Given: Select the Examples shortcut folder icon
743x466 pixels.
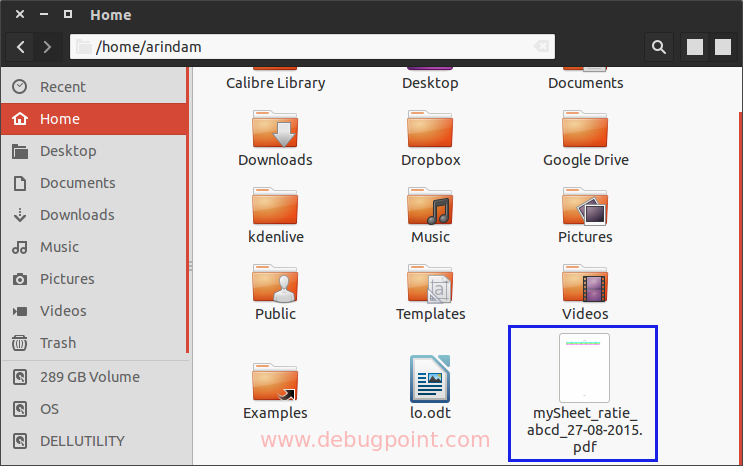Looking at the screenshot, I should [x=275, y=382].
